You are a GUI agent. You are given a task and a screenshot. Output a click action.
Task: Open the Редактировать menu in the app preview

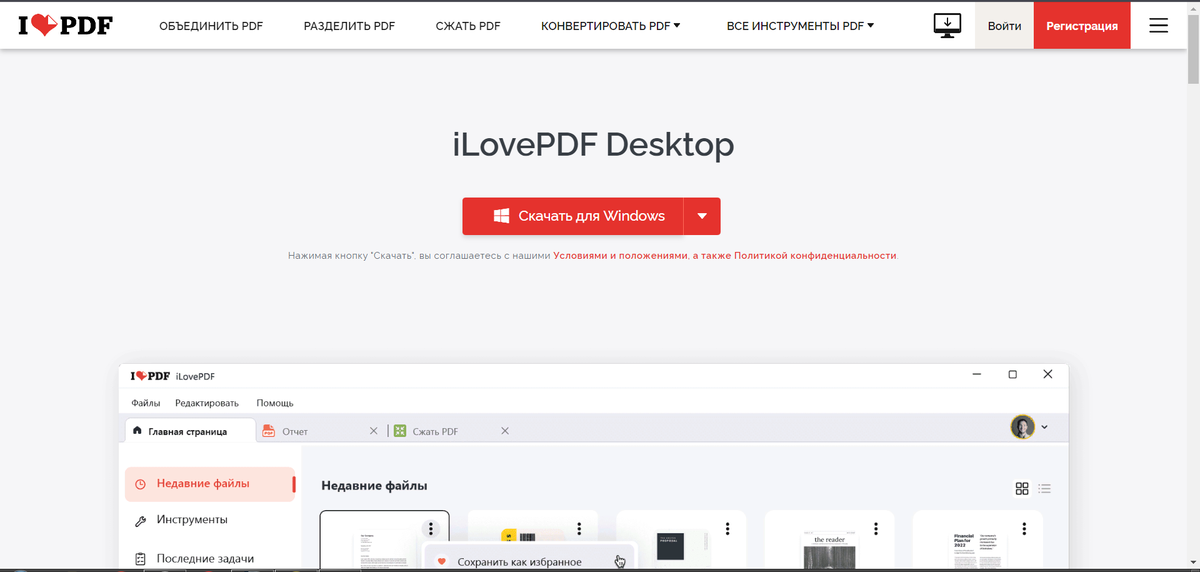207,403
